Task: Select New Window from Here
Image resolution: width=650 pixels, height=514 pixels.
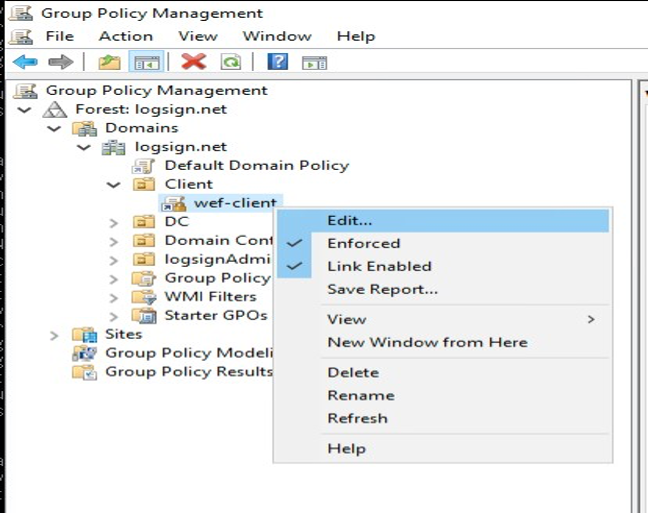Action: pos(443,342)
